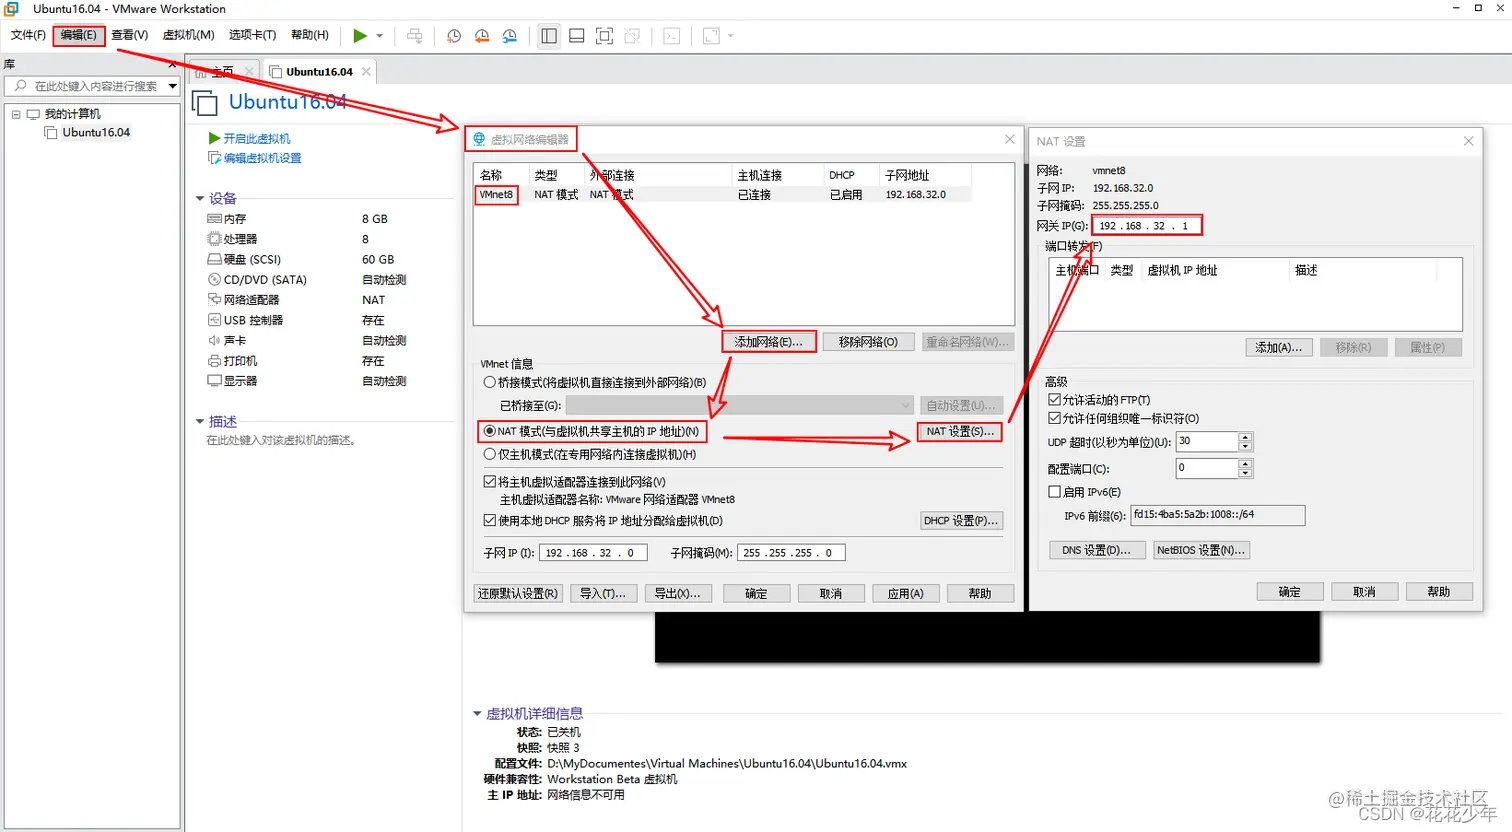Click the 网关 IP input field
This screenshot has height=832, width=1512.
[1146, 226]
